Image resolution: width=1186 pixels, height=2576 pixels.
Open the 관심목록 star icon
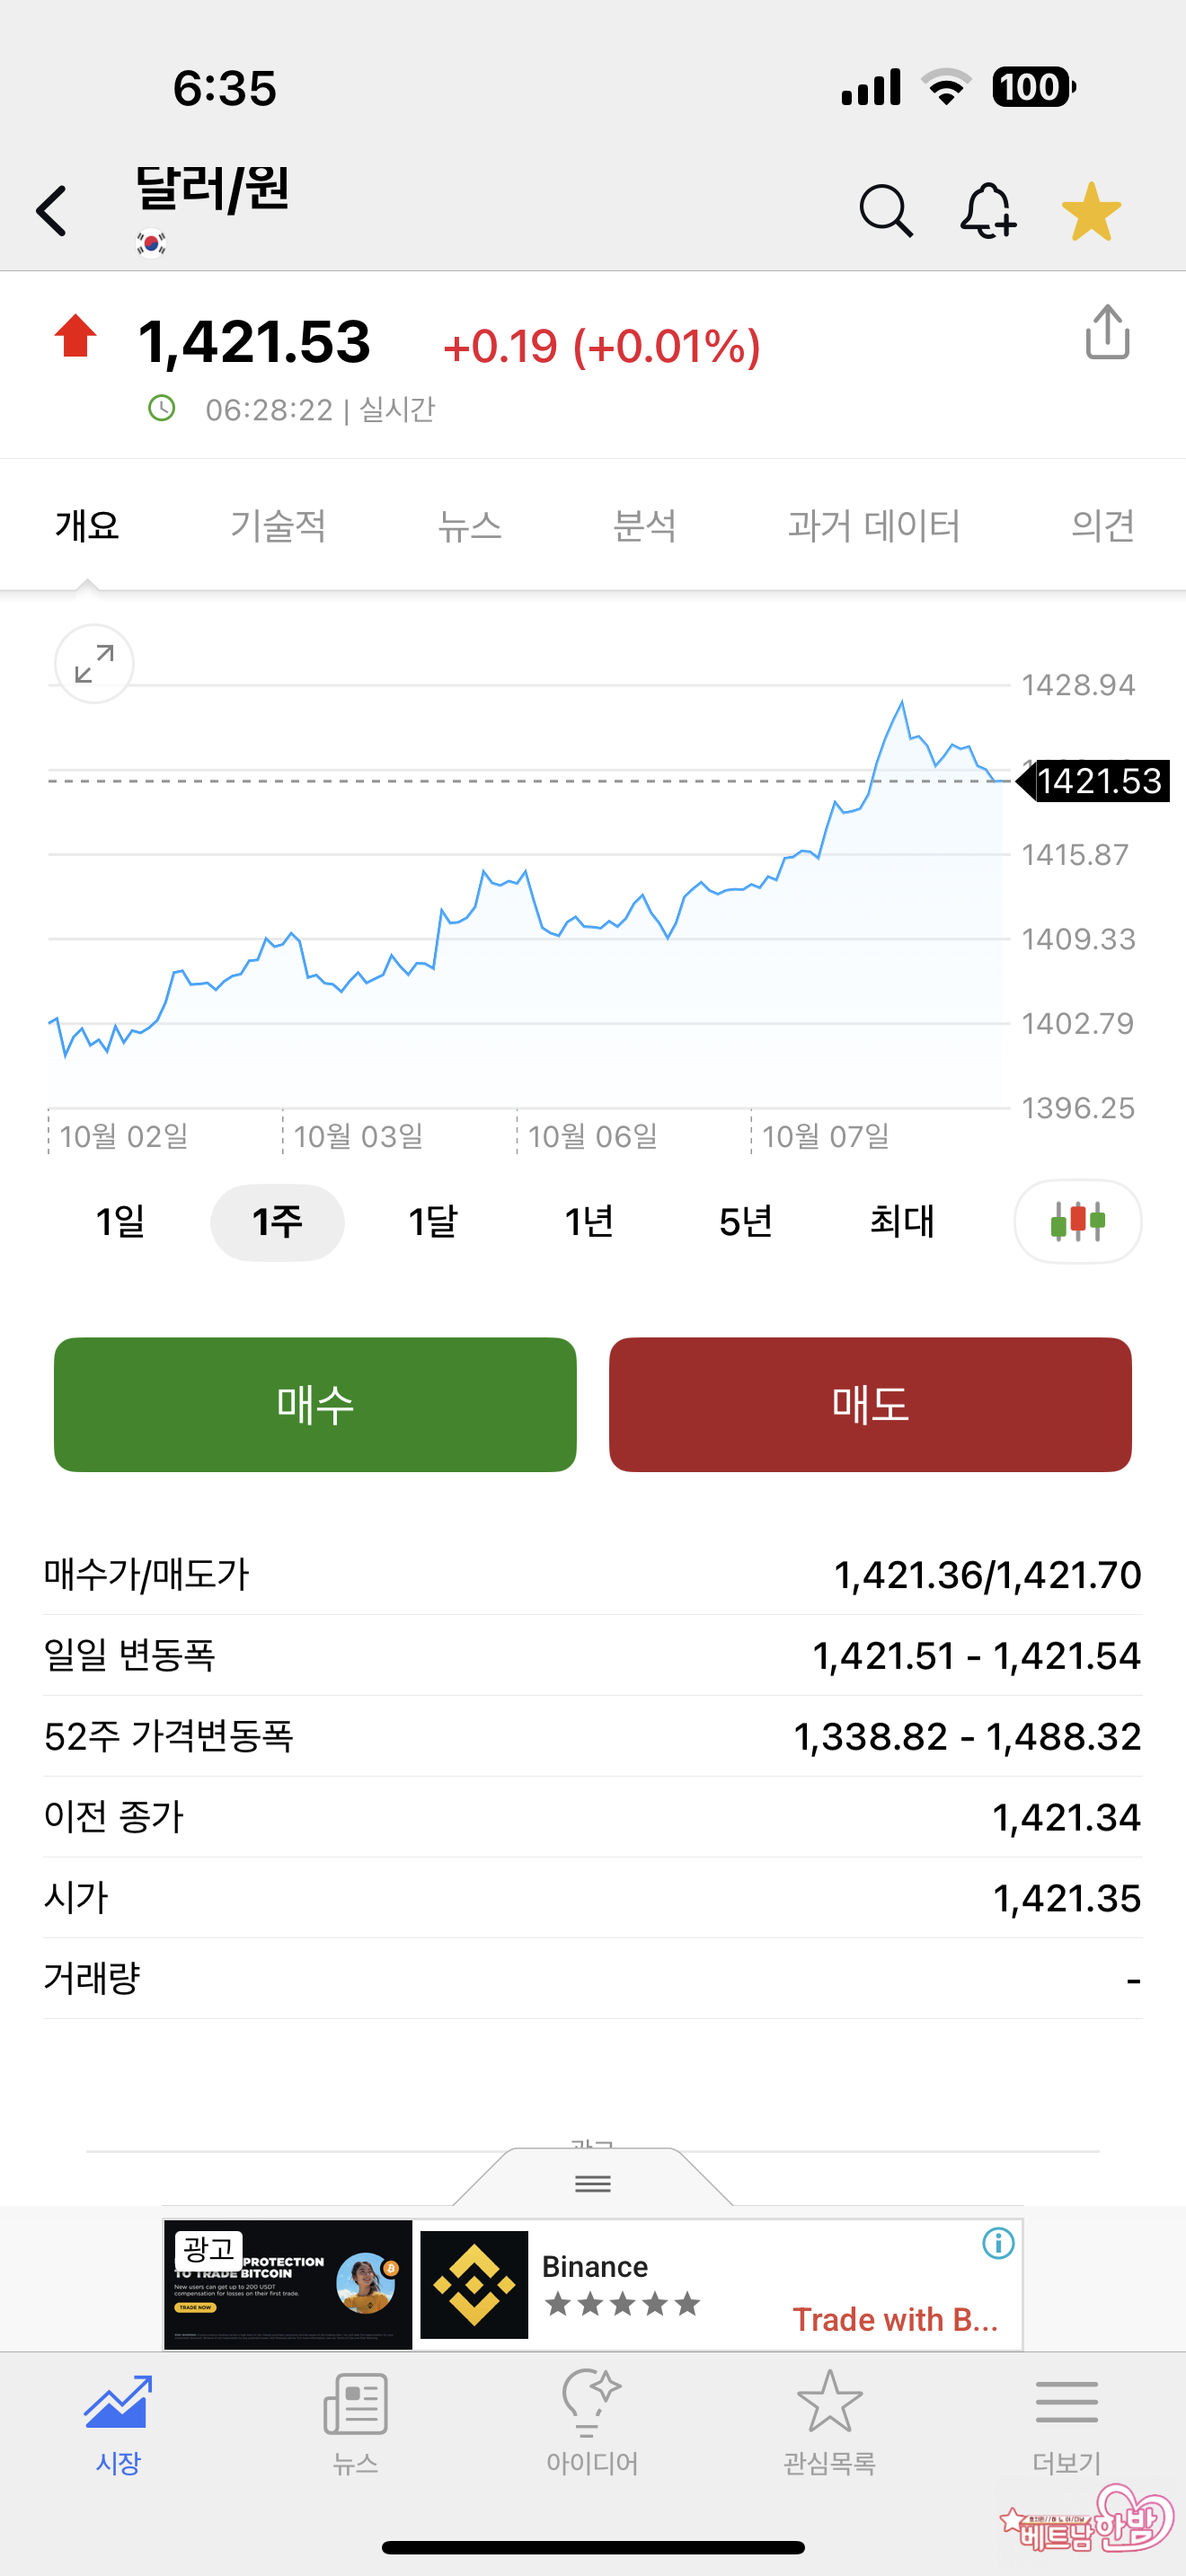coord(829,2420)
